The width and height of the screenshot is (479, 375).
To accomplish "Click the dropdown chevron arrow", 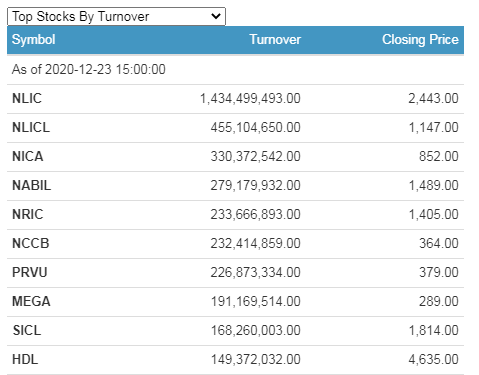I will click(x=216, y=16).
